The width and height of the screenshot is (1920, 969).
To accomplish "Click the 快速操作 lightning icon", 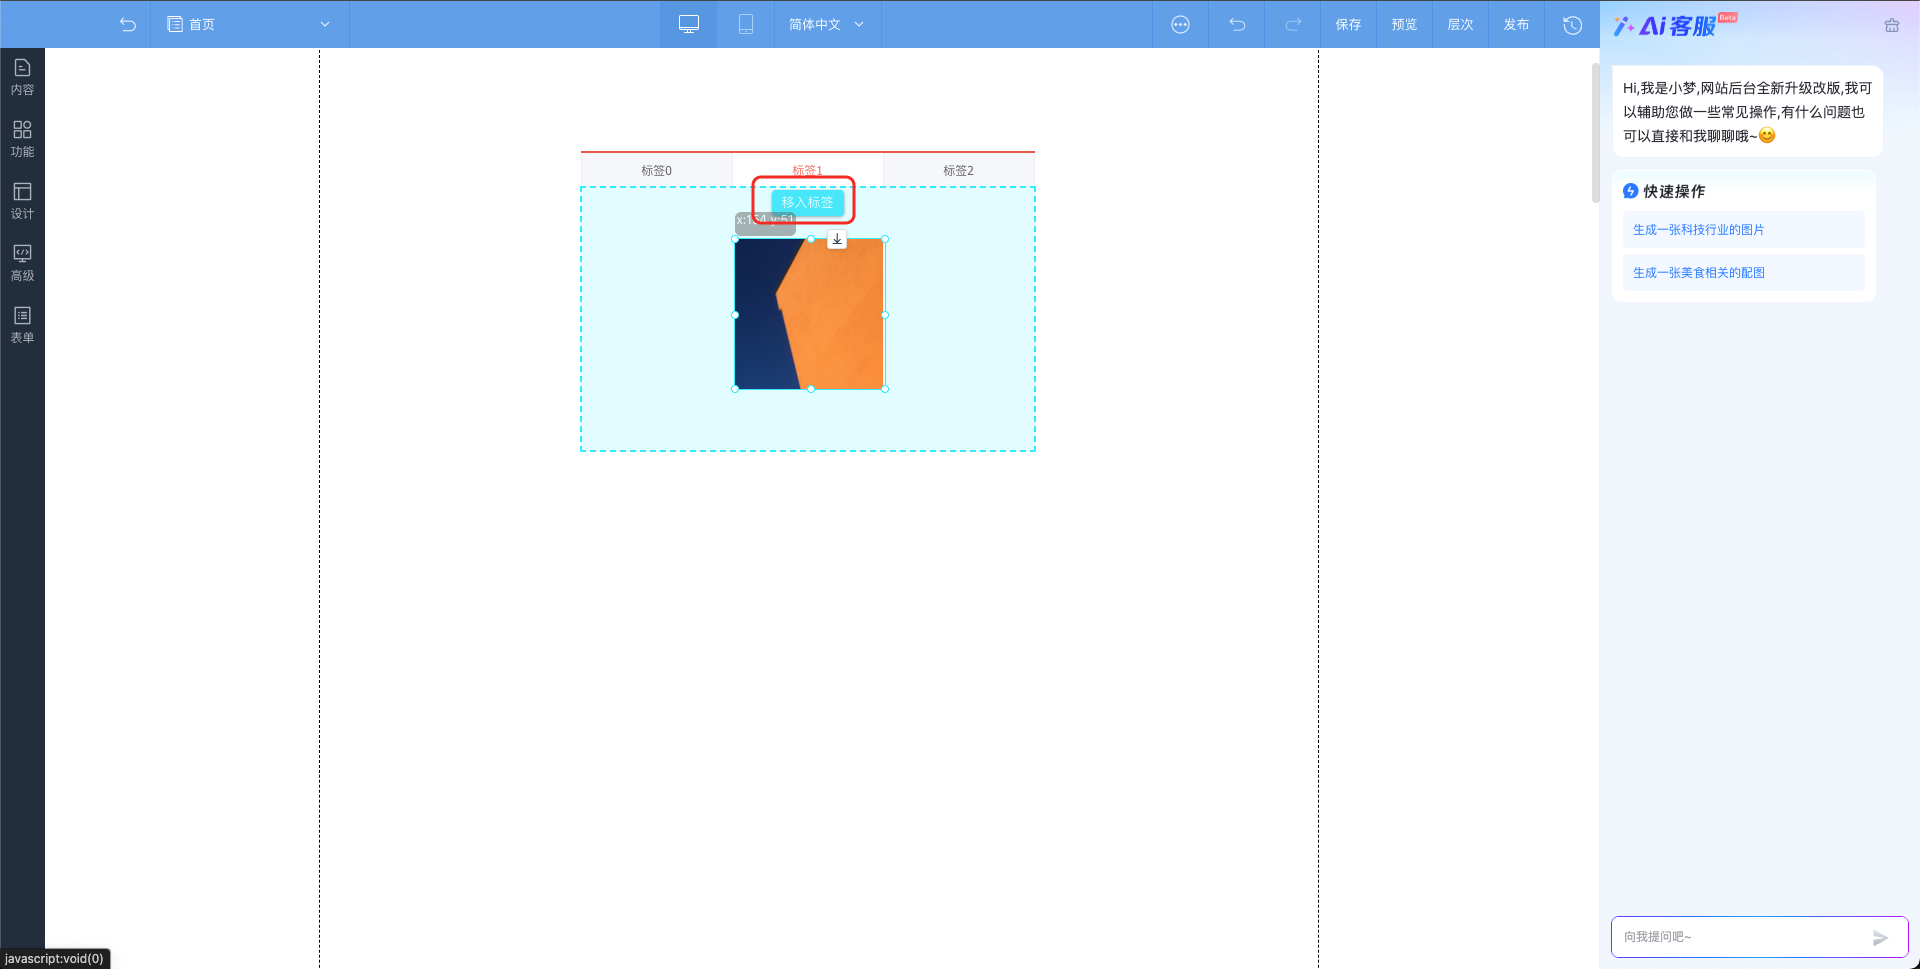I will tap(1630, 191).
